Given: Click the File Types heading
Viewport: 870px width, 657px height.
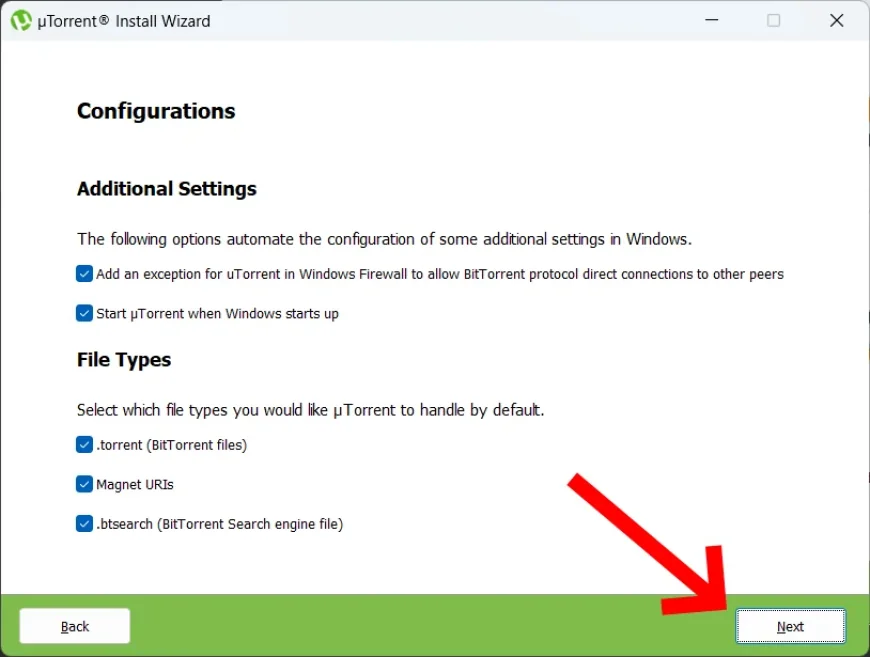Looking at the screenshot, I should [x=124, y=360].
